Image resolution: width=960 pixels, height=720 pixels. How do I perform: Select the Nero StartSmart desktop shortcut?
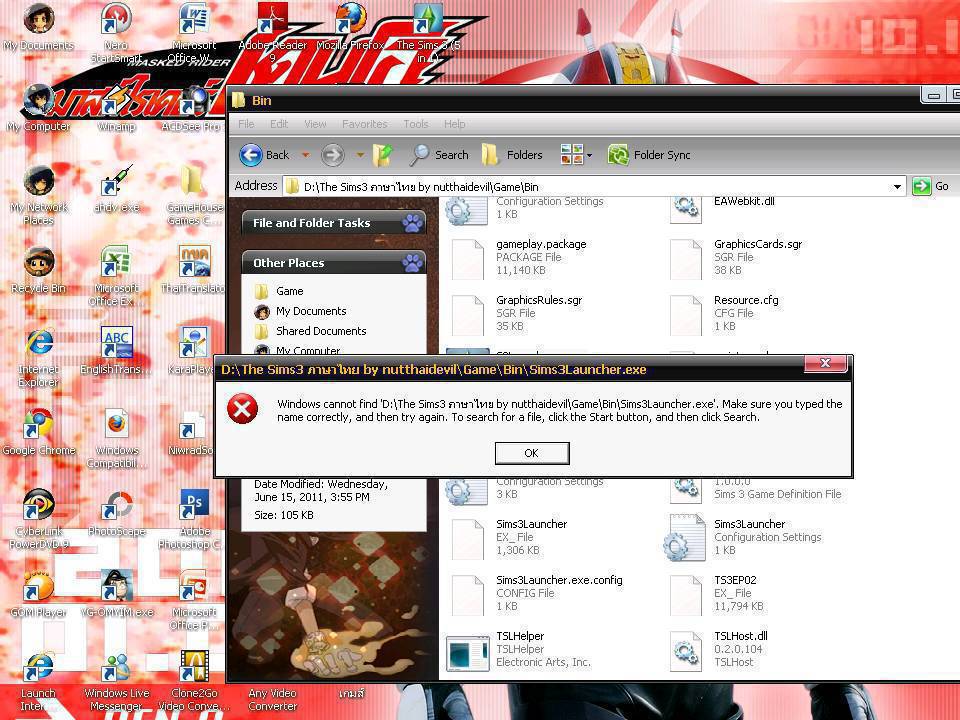click(x=116, y=33)
